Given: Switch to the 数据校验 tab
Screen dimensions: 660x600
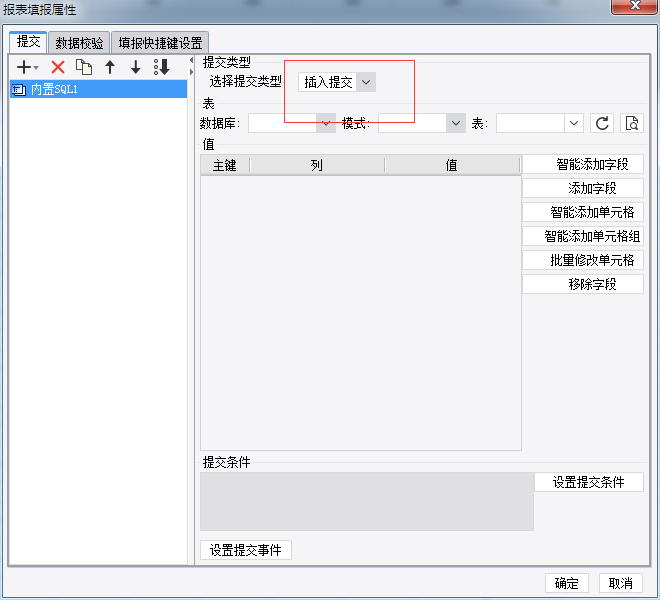Looking at the screenshot, I should click(x=79, y=43).
